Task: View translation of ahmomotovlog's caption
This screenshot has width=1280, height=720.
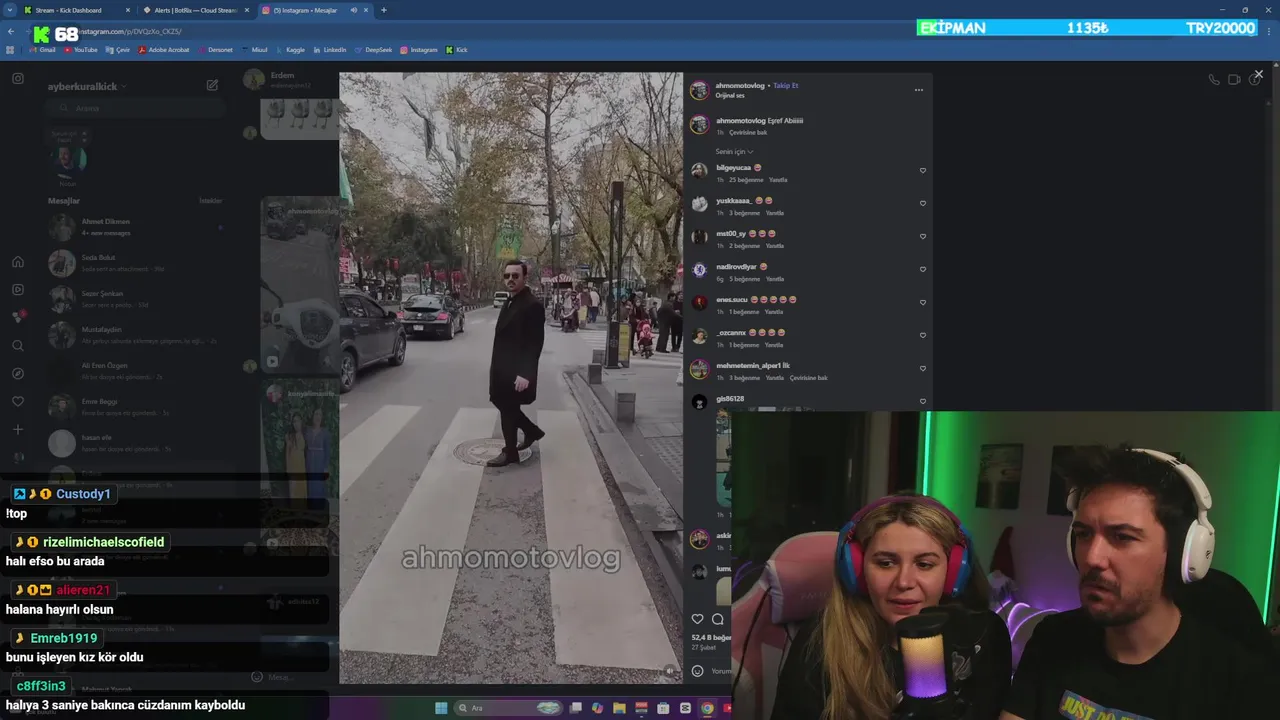Action: [748, 132]
